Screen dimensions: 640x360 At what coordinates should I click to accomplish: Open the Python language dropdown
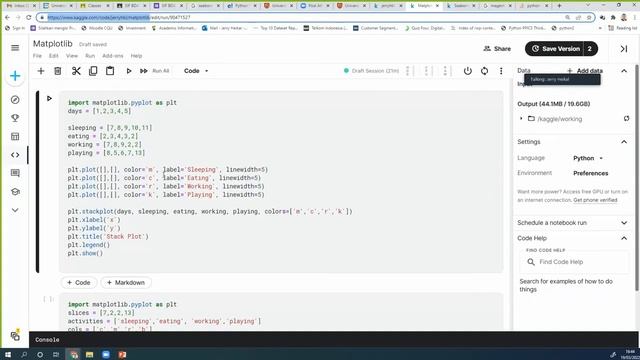tap(588, 158)
